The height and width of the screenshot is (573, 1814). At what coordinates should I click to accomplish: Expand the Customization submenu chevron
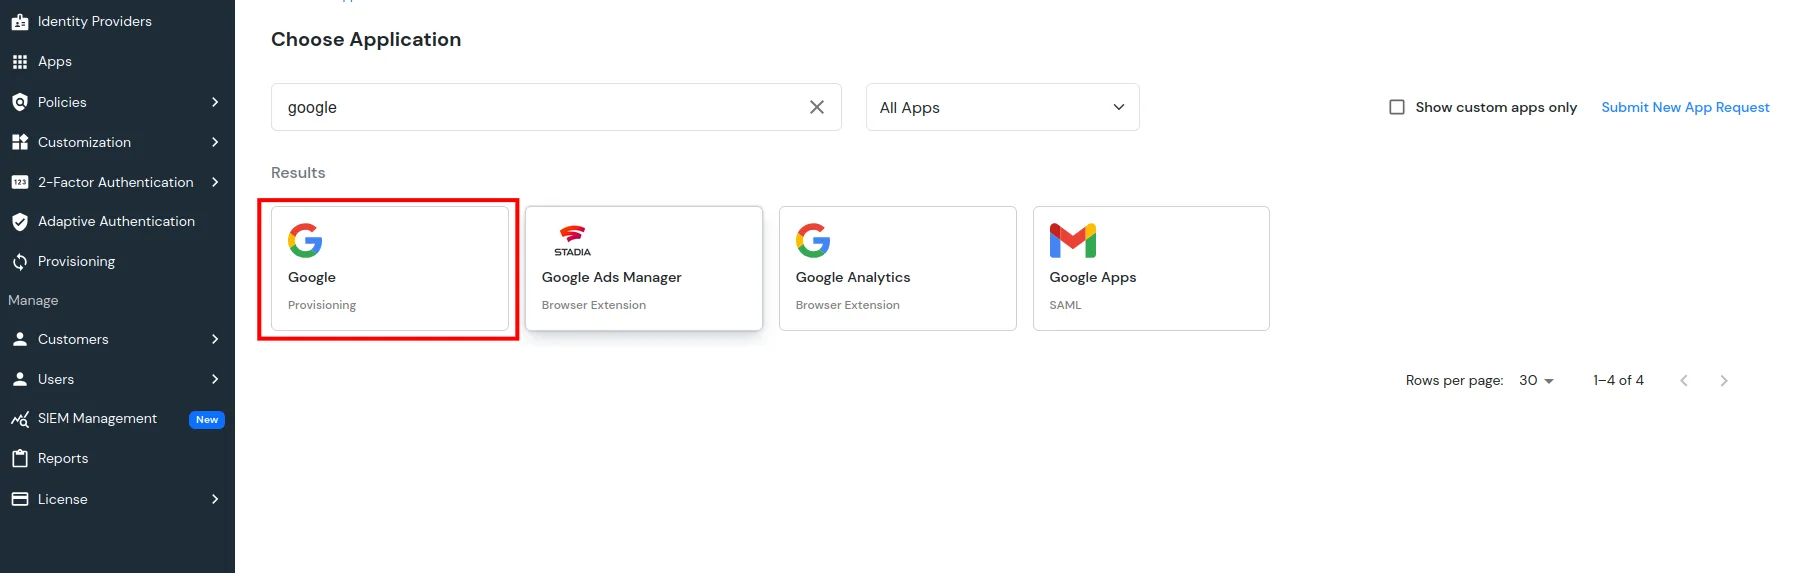pos(215,142)
